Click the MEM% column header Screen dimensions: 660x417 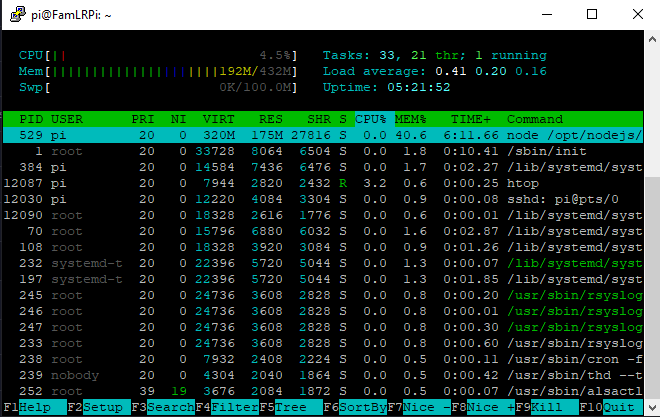coord(411,120)
